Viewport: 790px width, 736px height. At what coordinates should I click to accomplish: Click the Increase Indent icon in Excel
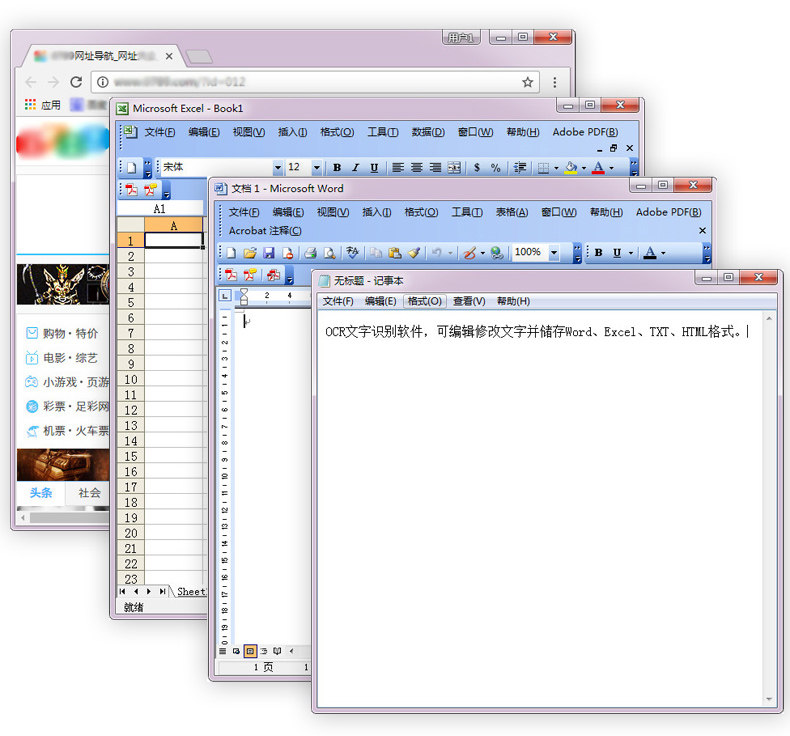pyautogui.click(x=520, y=168)
